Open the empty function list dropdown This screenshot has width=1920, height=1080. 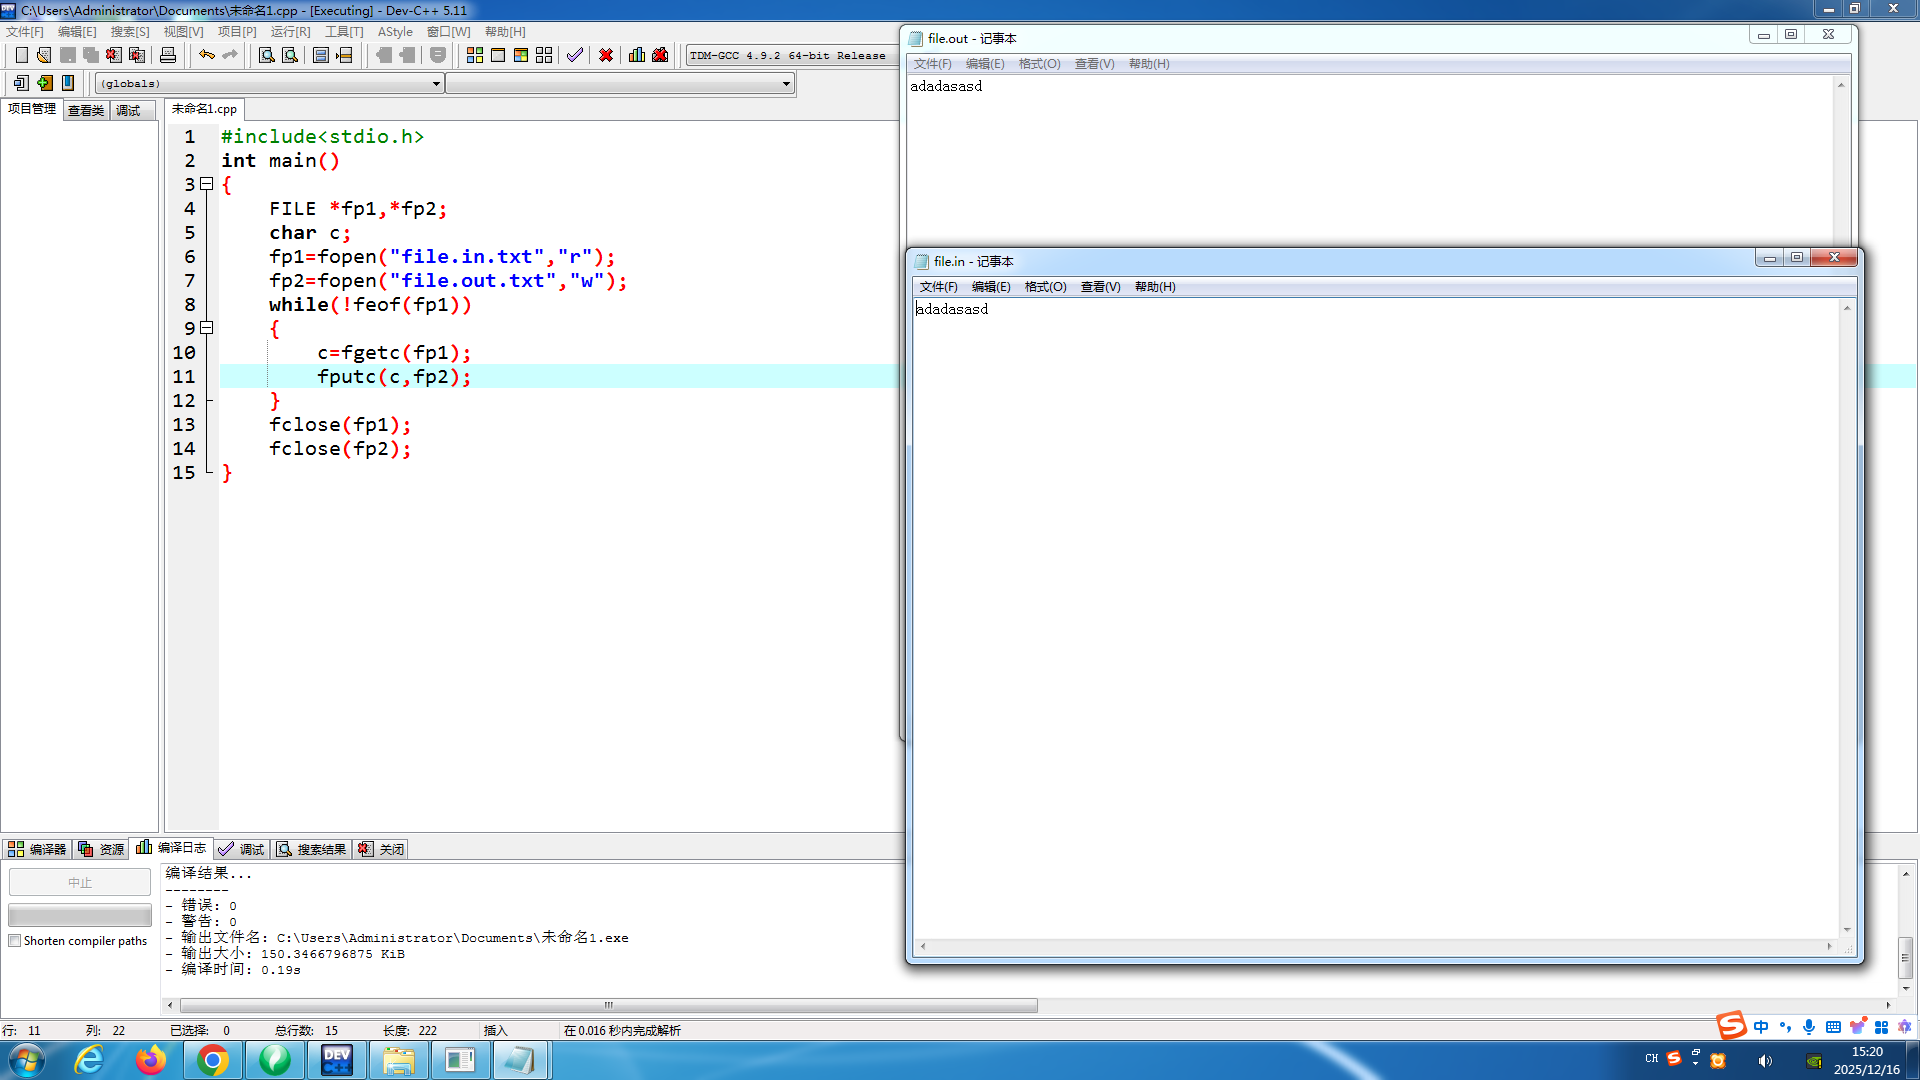(x=786, y=84)
